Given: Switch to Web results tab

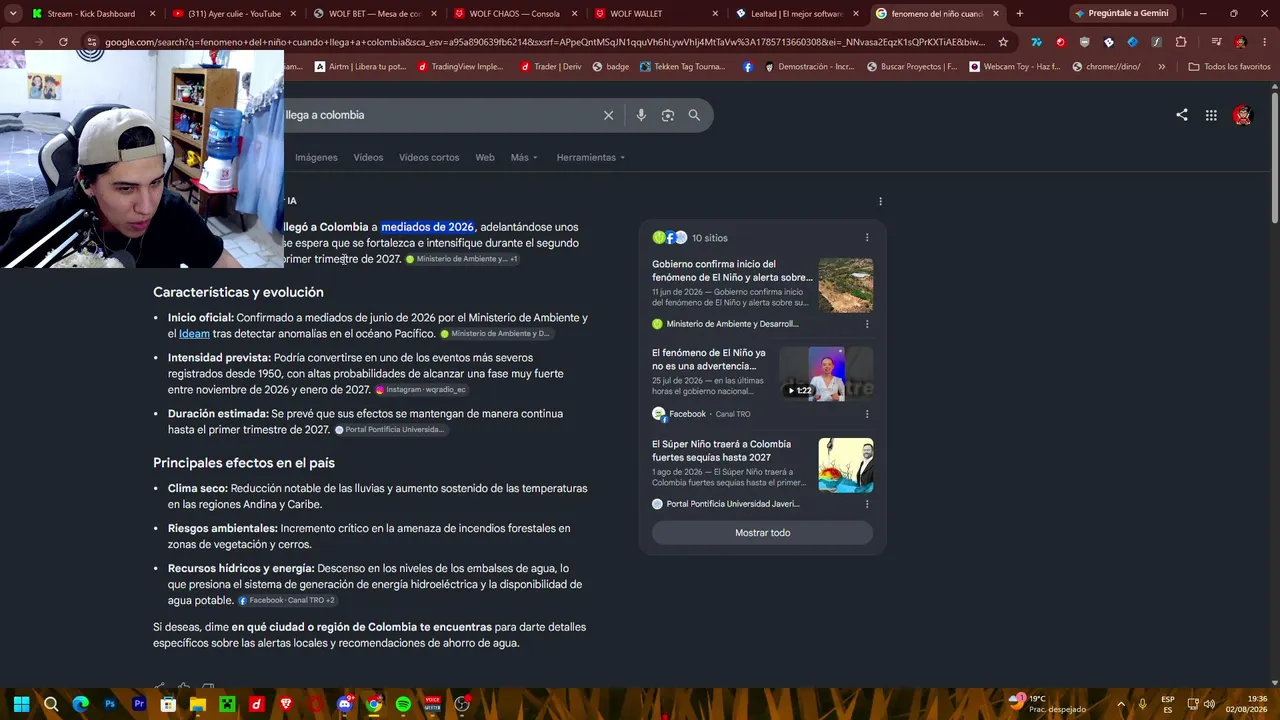Looking at the screenshot, I should [x=485, y=157].
